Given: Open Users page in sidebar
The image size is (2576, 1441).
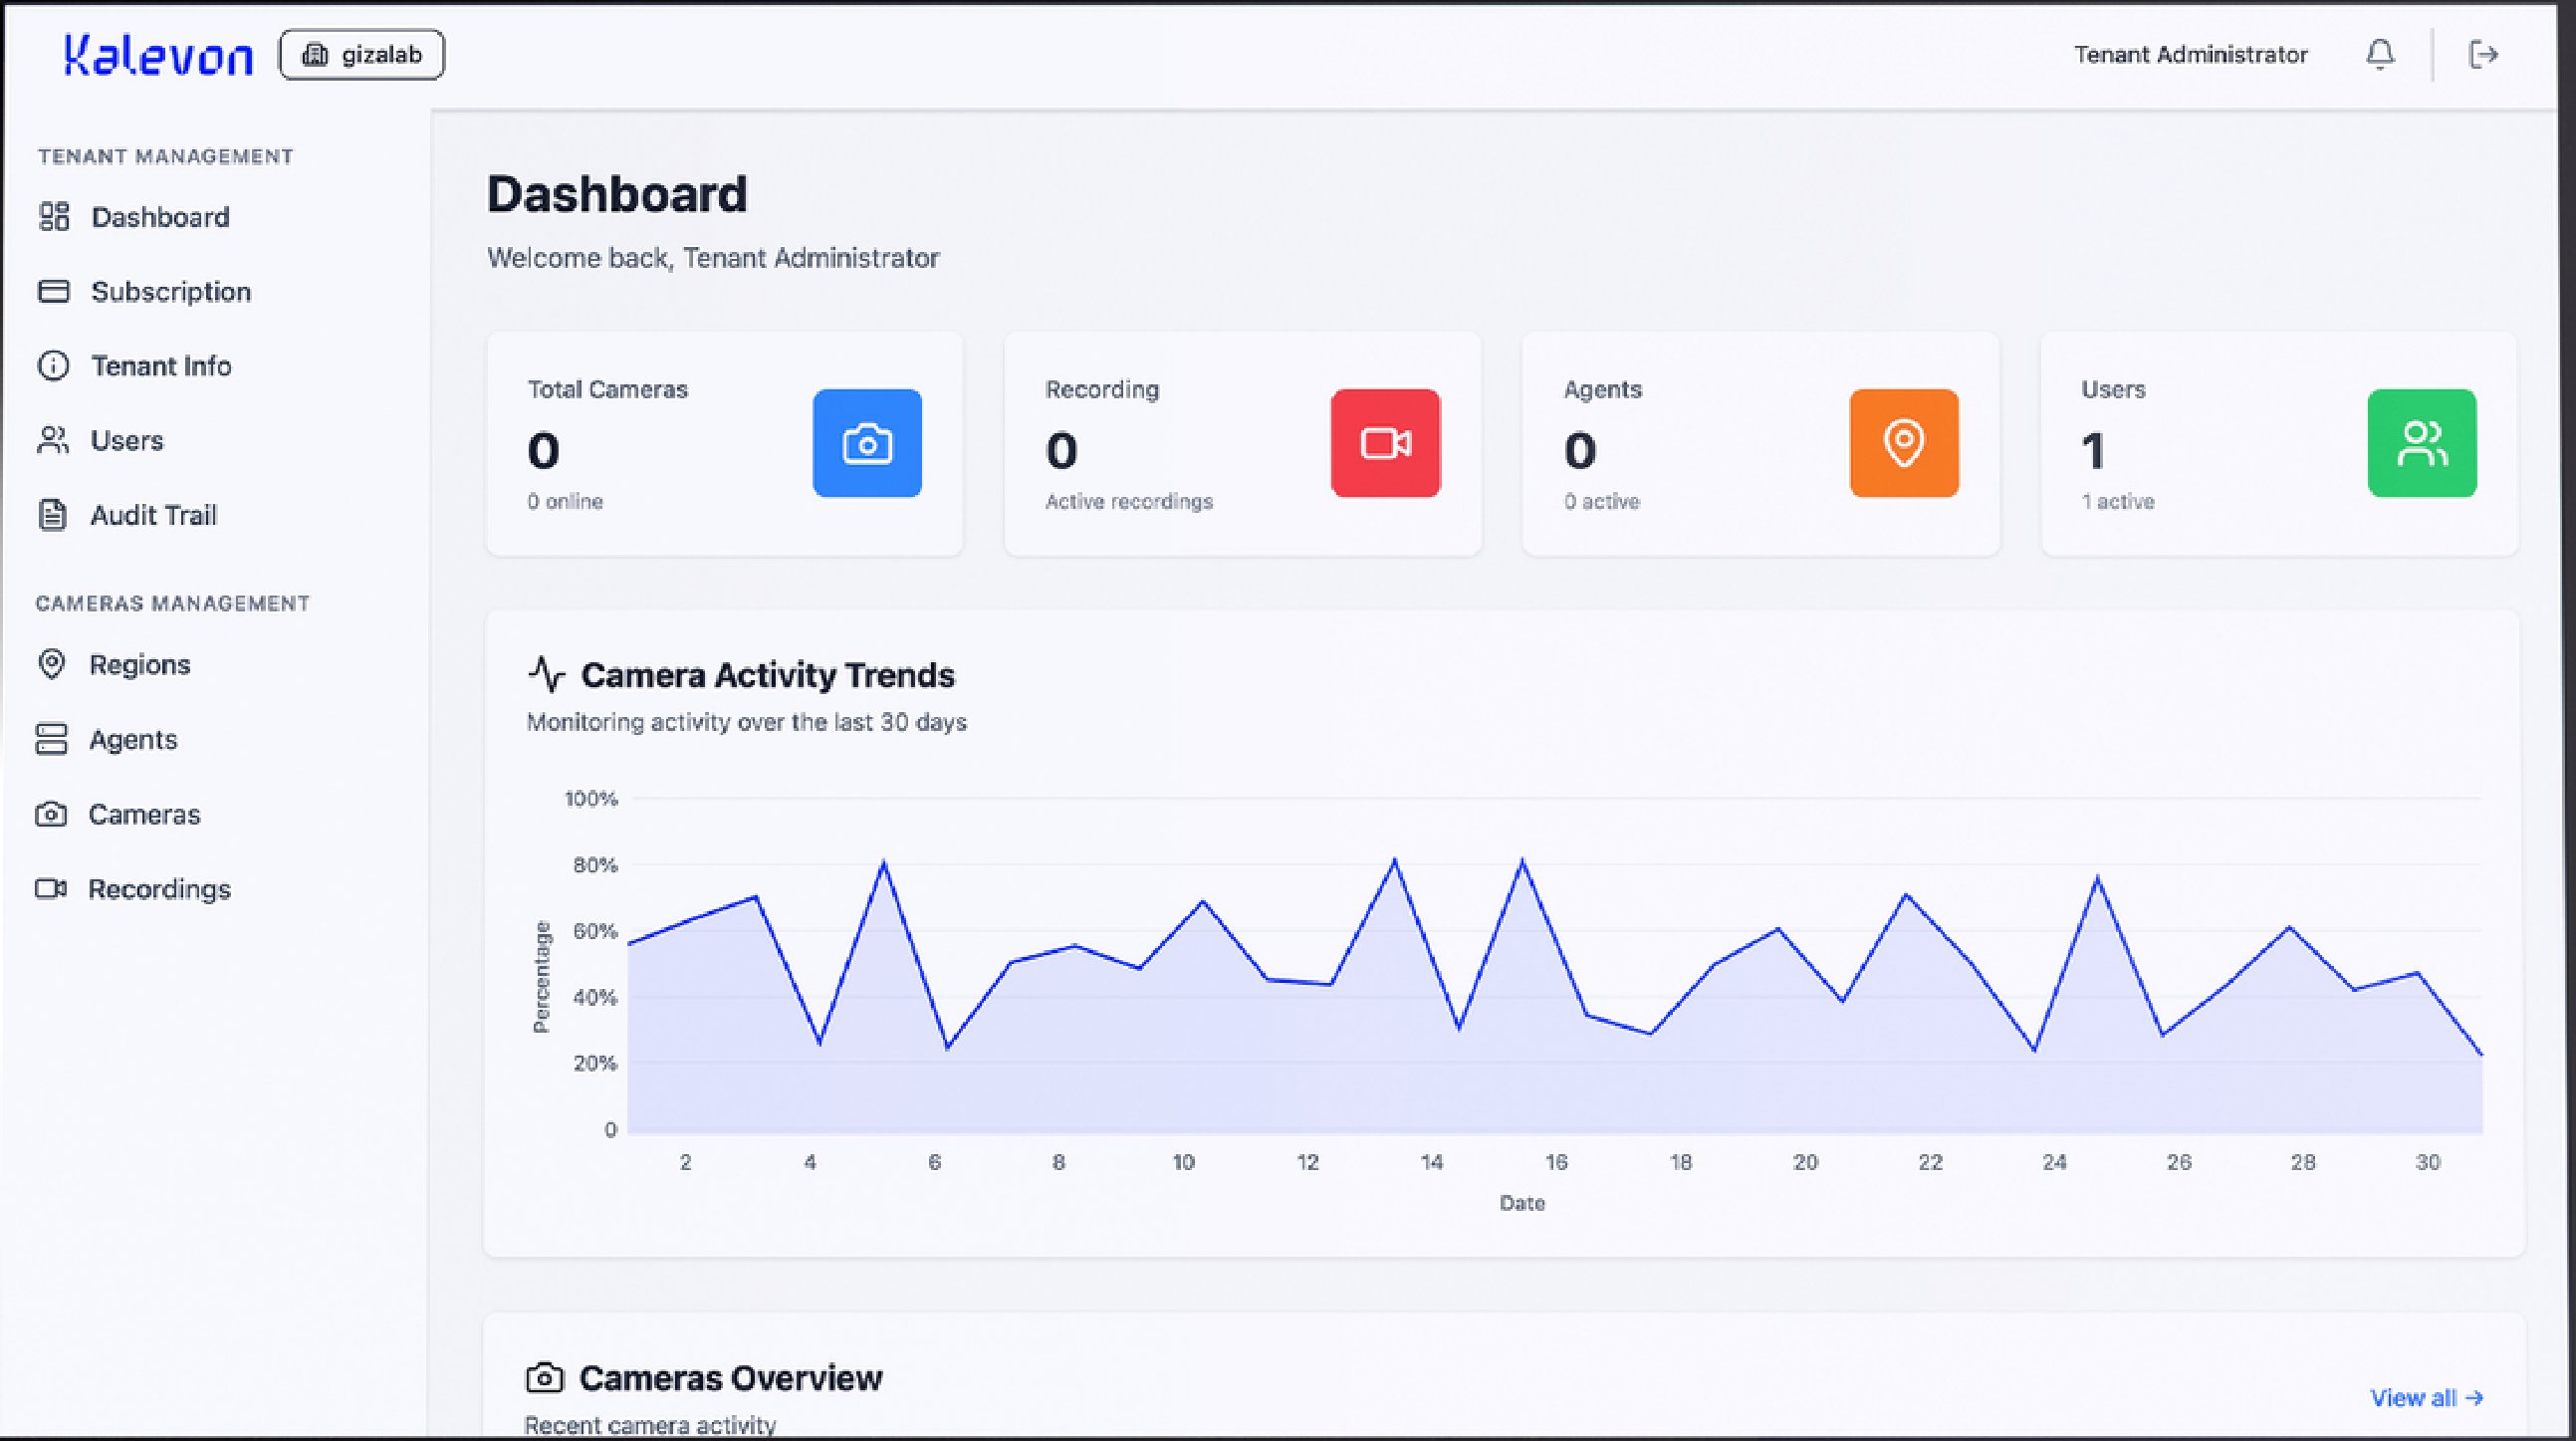Looking at the screenshot, I should click(x=127, y=440).
